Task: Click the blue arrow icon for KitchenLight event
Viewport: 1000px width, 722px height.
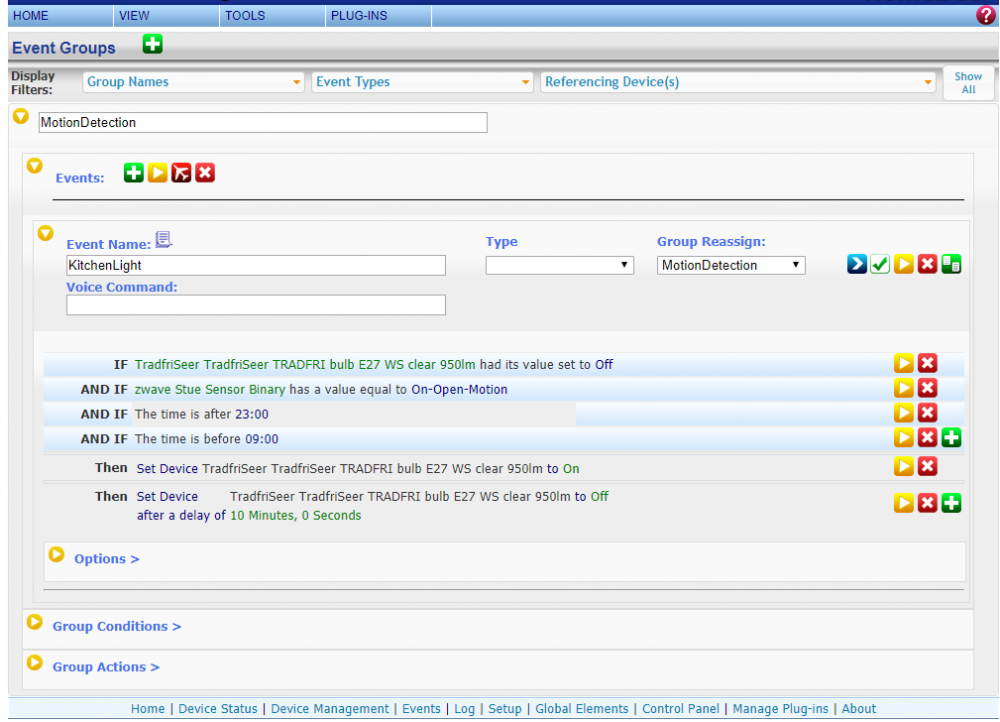Action: click(857, 265)
